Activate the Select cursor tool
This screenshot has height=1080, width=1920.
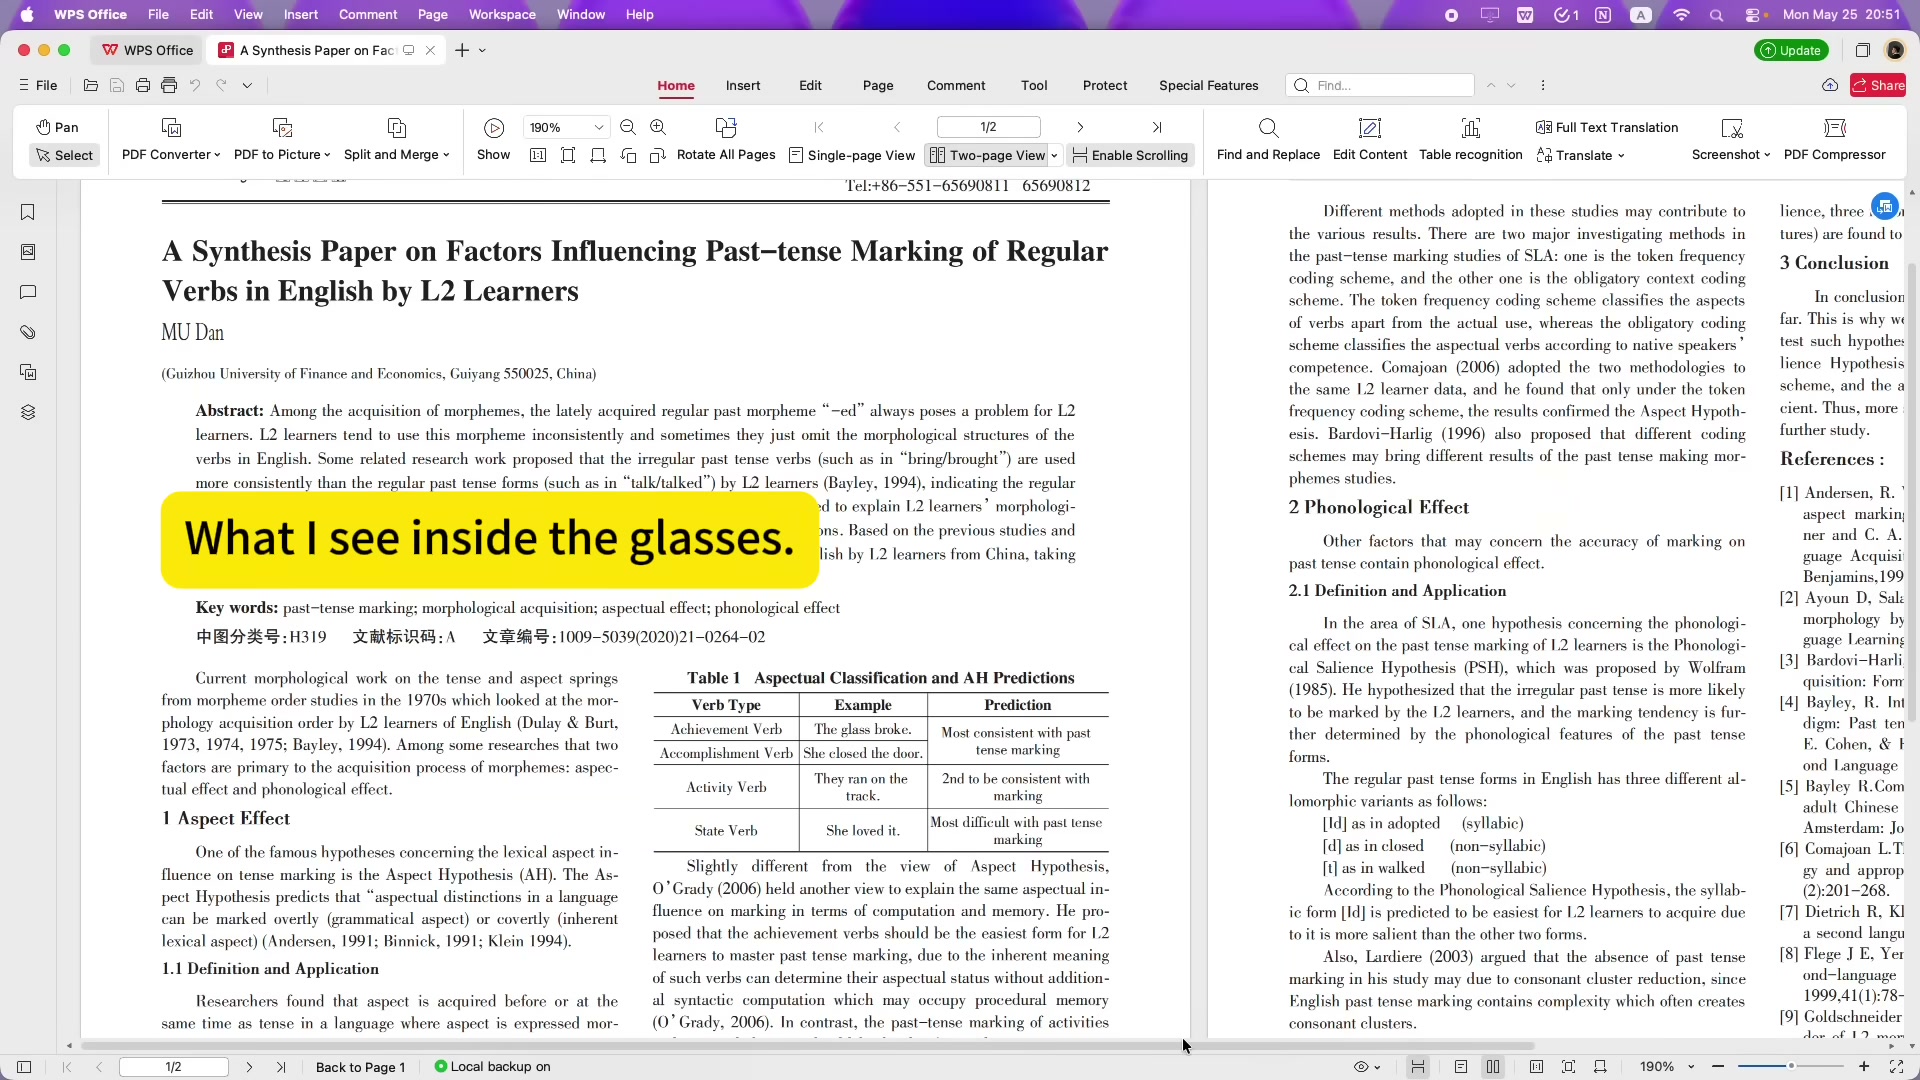click(x=65, y=155)
